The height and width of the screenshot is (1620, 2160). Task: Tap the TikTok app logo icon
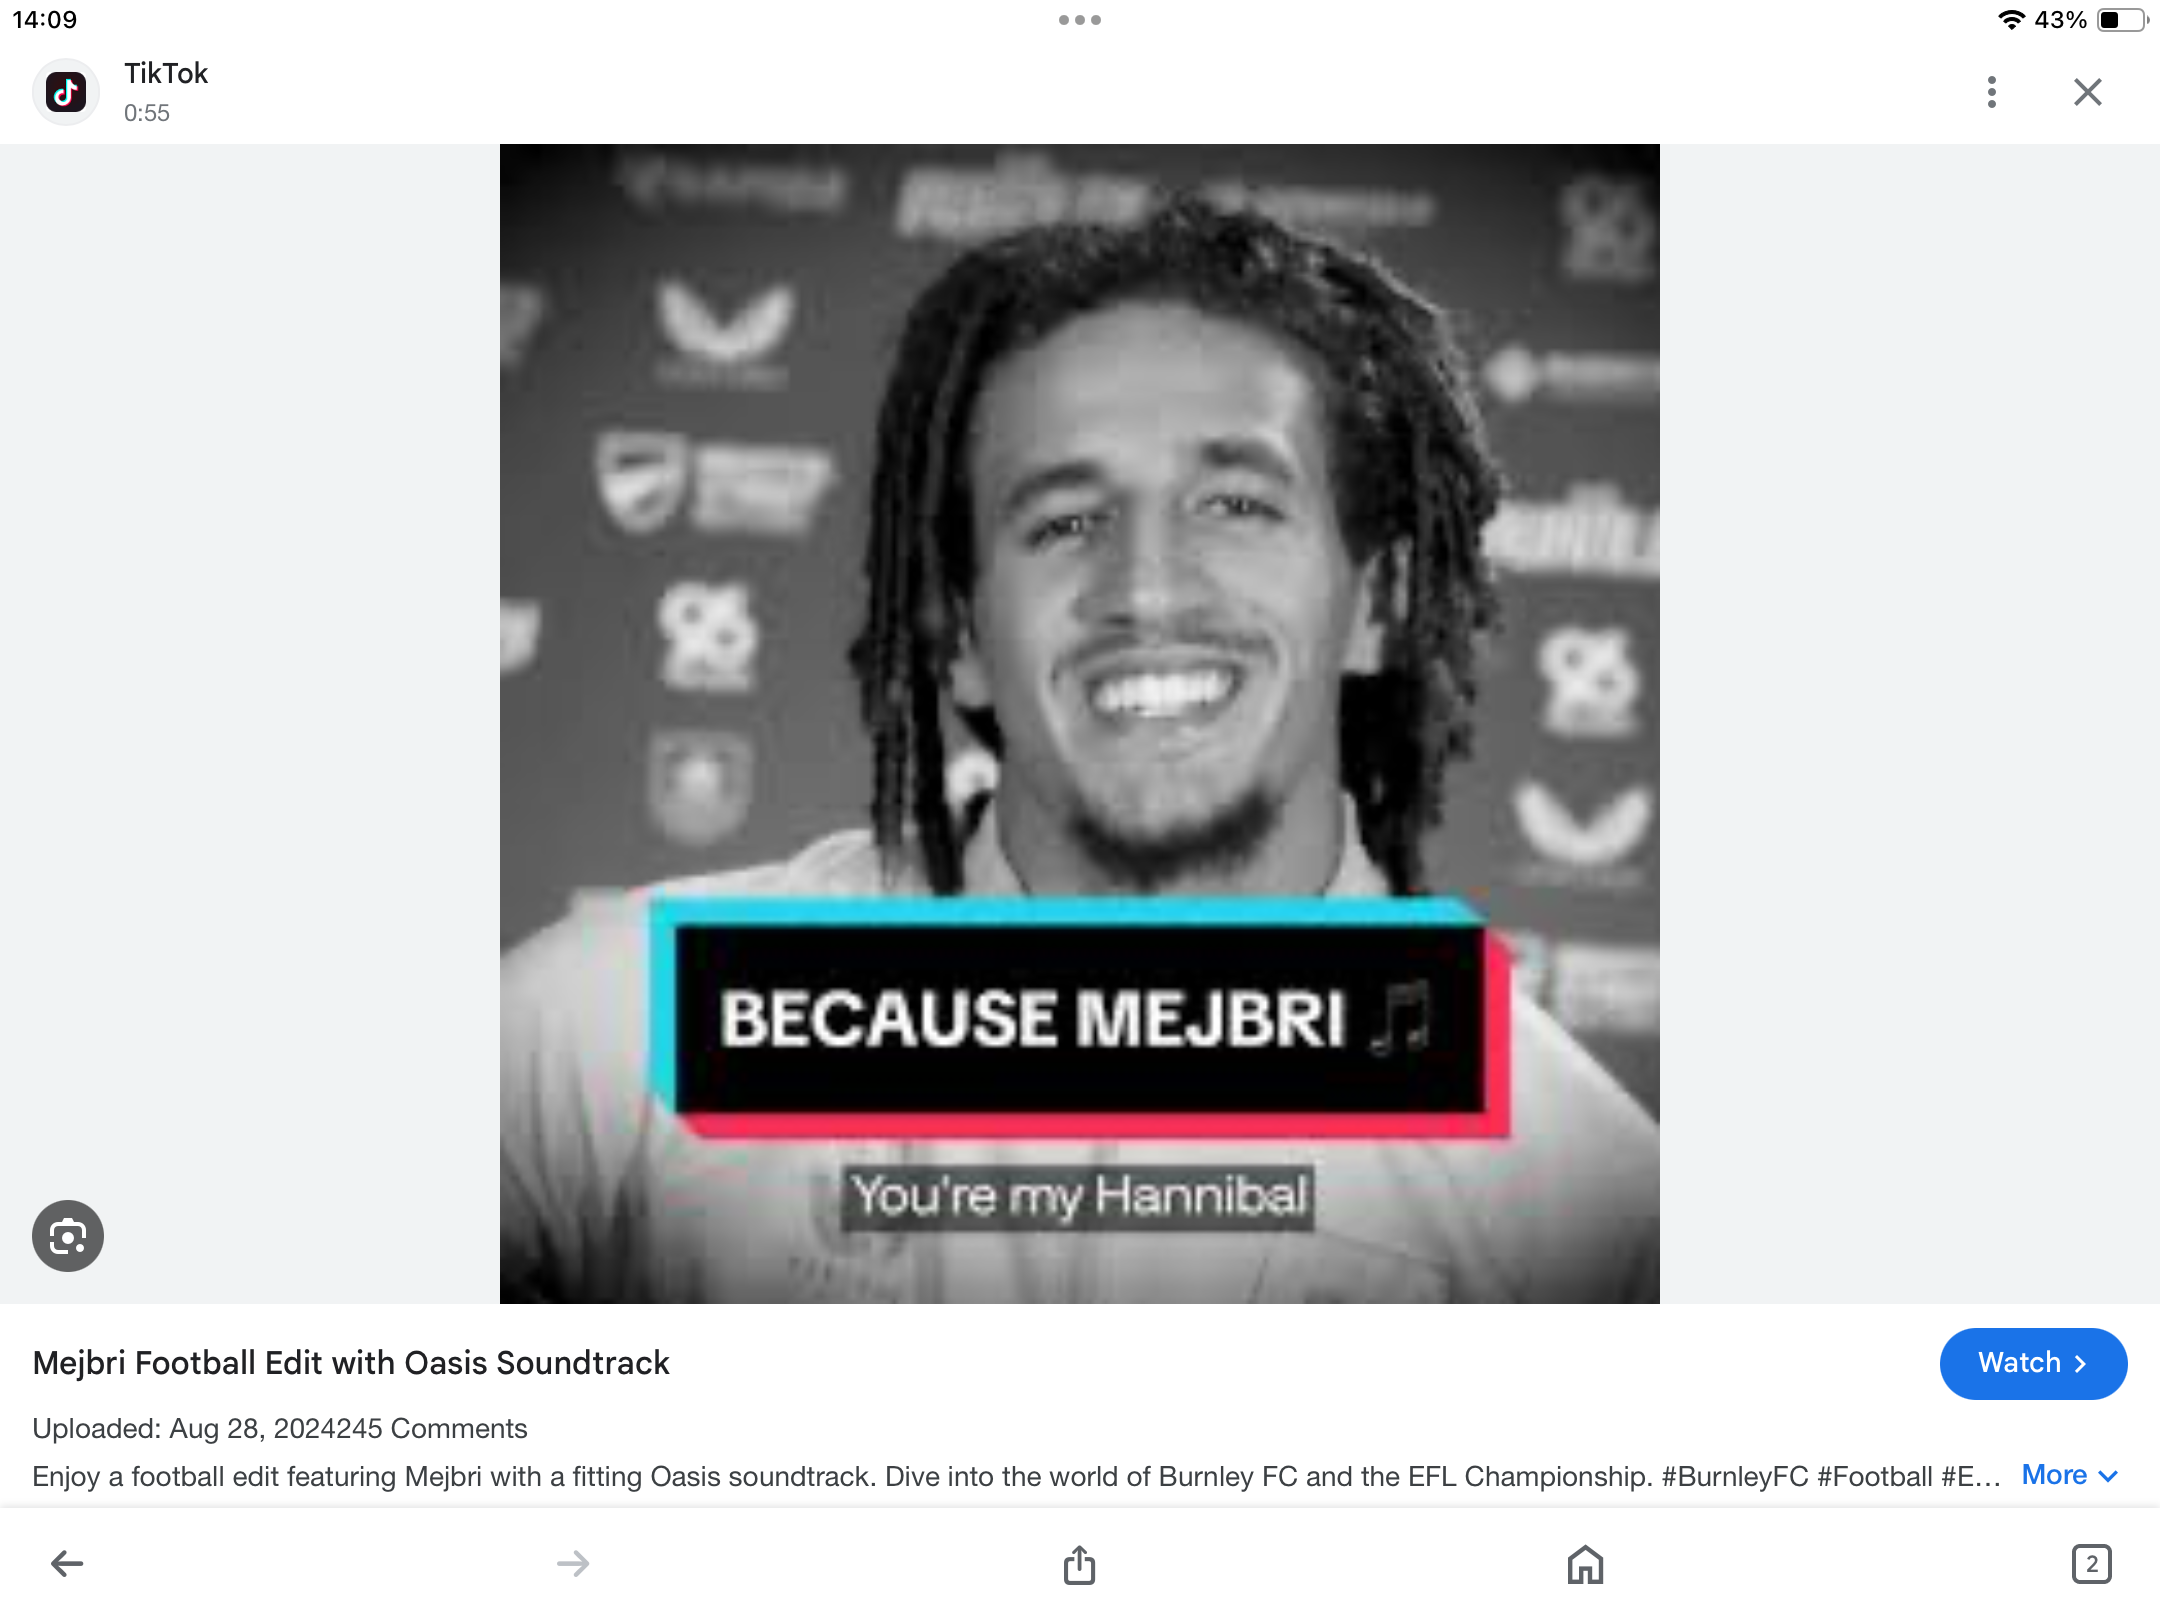66,92
